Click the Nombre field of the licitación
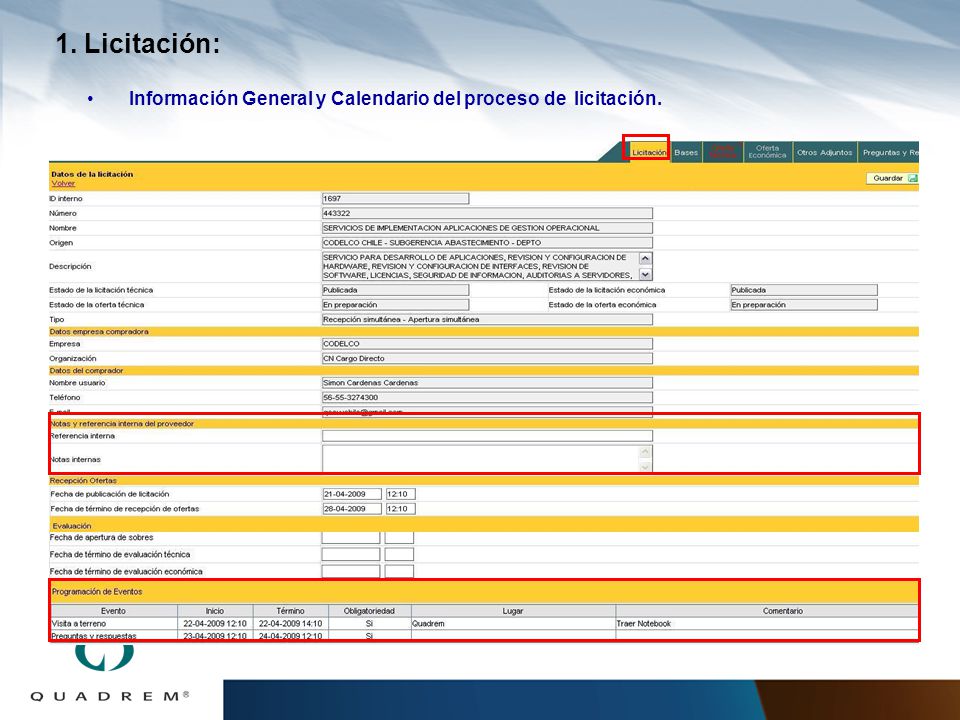 pos(487,228)
